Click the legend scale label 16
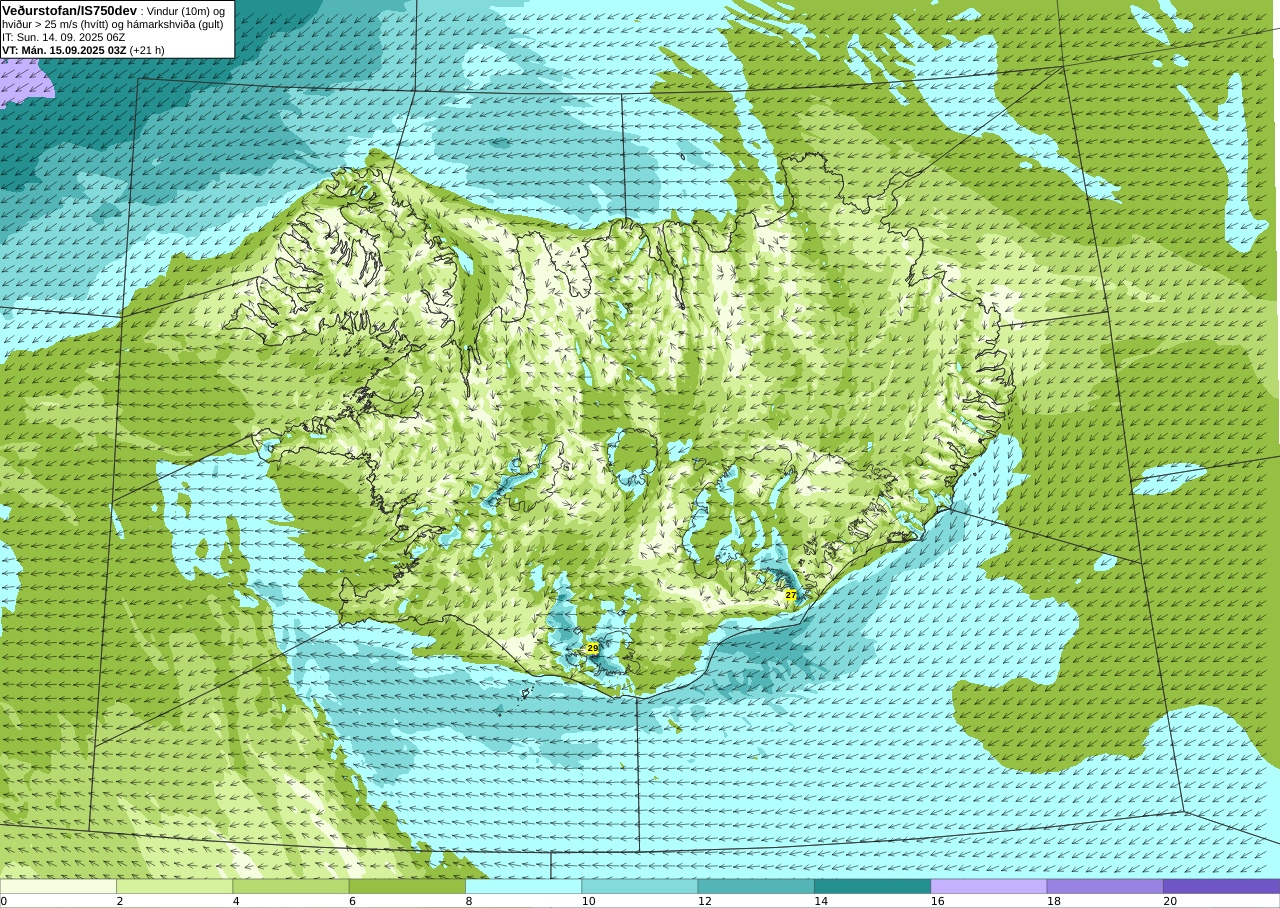 tap(937, 901)
